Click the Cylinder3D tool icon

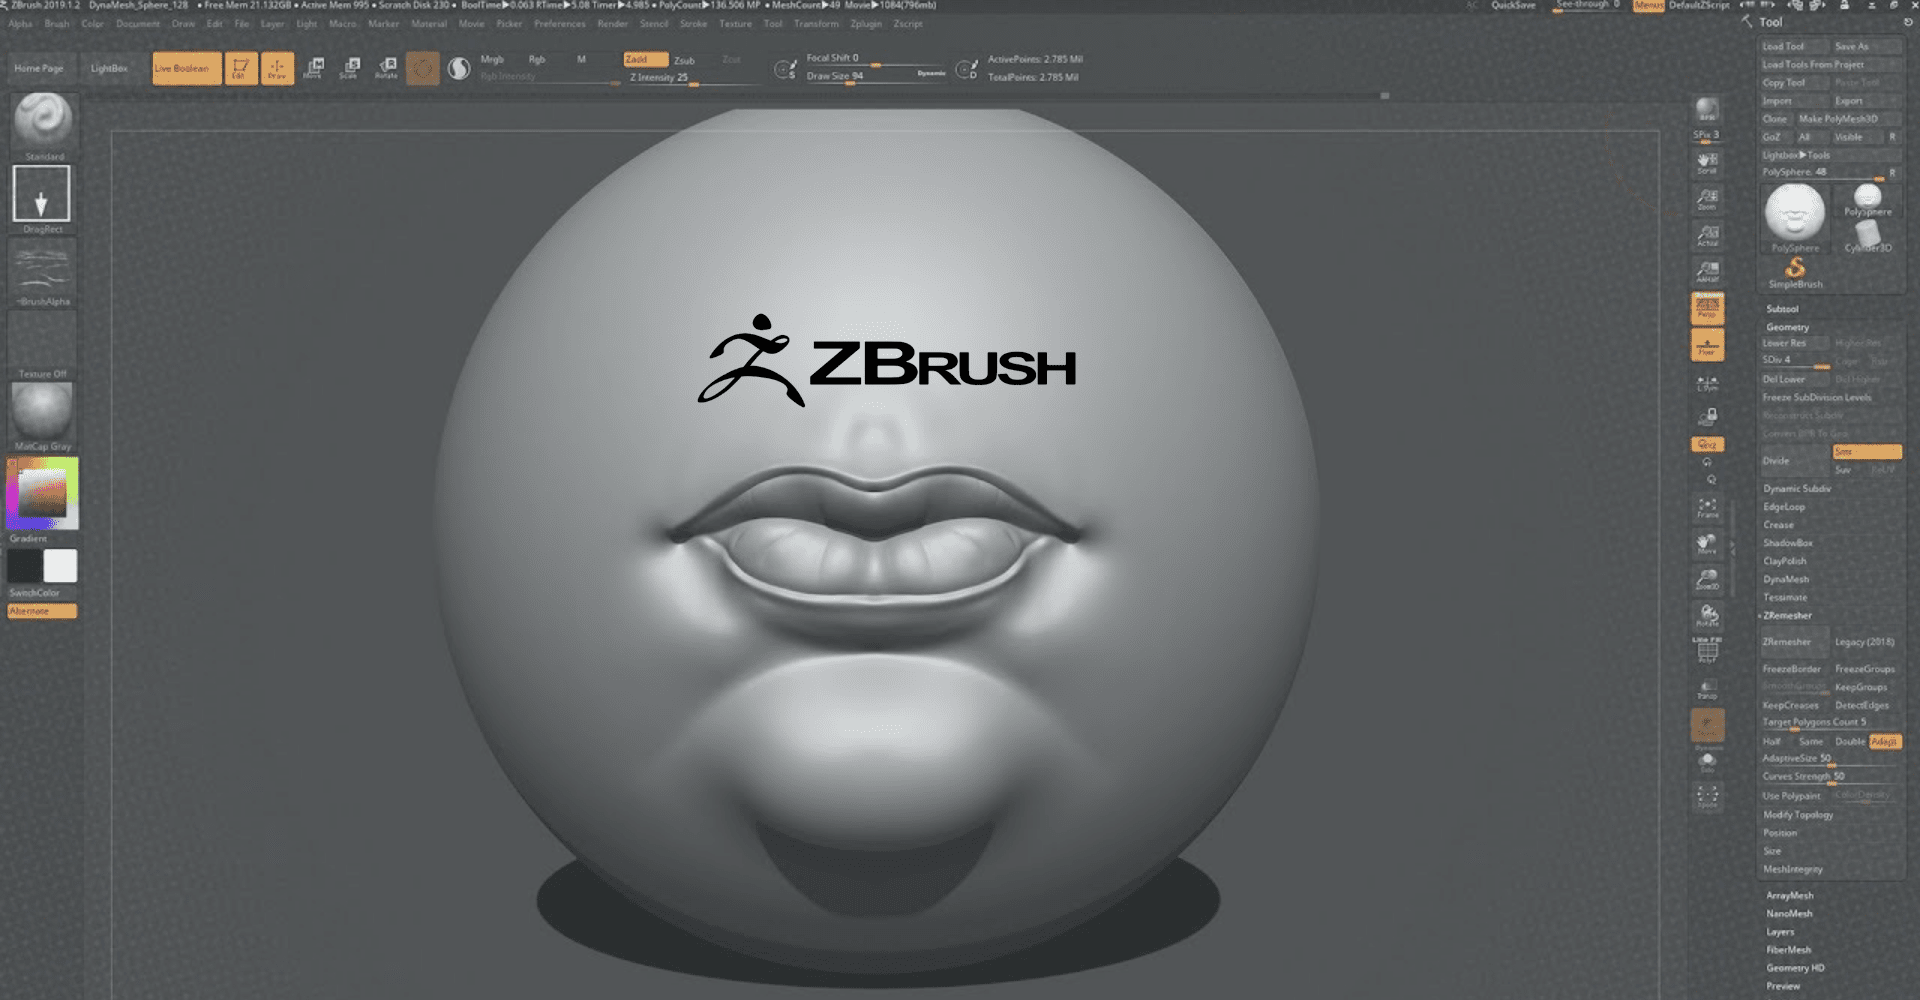coord(1867,235)
